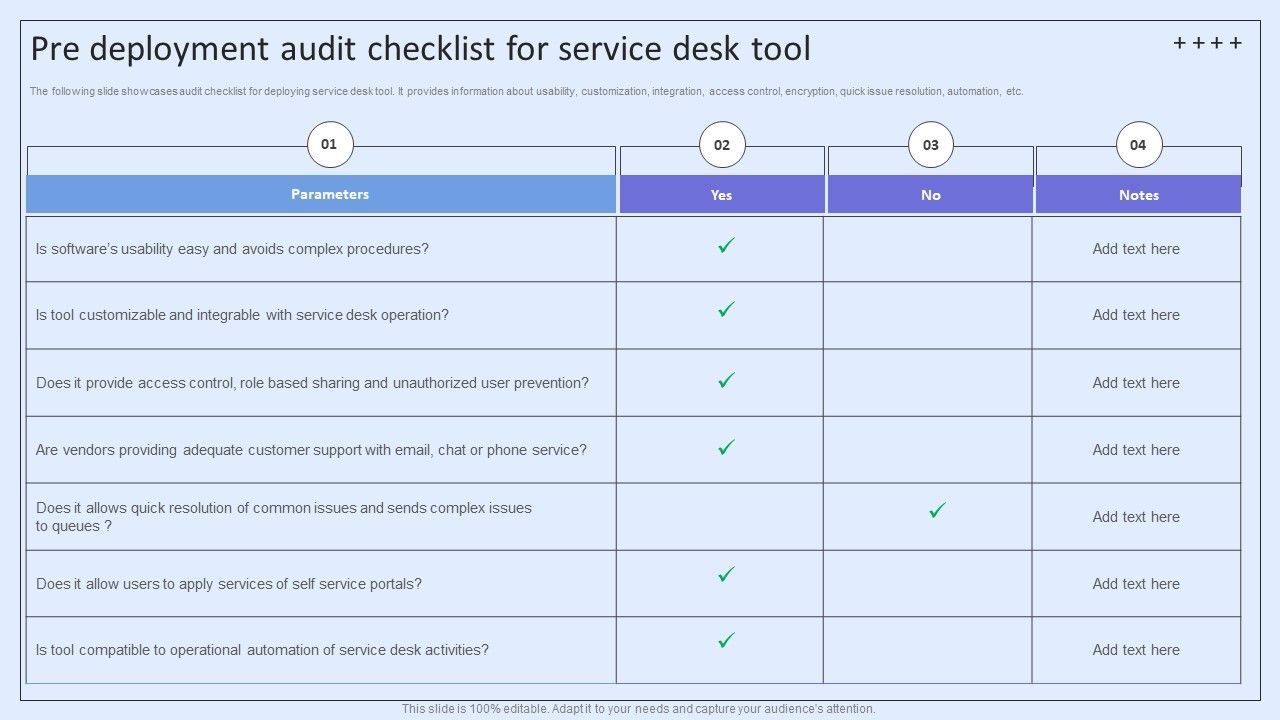Click 'Does it provide access control' question
Viewport: 1280px width, 720px height.
[x=312, y=383]
